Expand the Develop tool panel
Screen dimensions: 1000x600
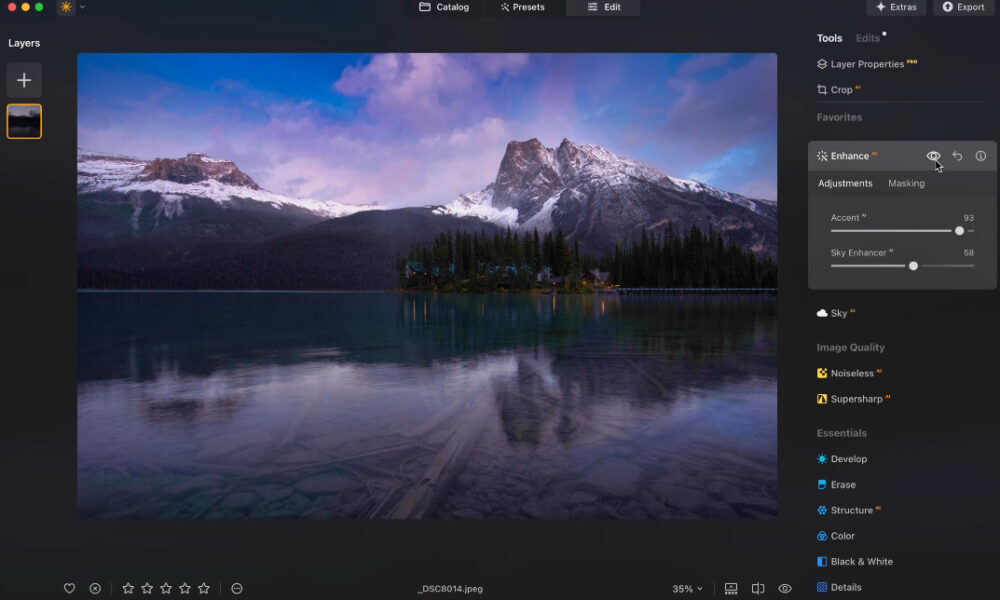click(848, 459)
